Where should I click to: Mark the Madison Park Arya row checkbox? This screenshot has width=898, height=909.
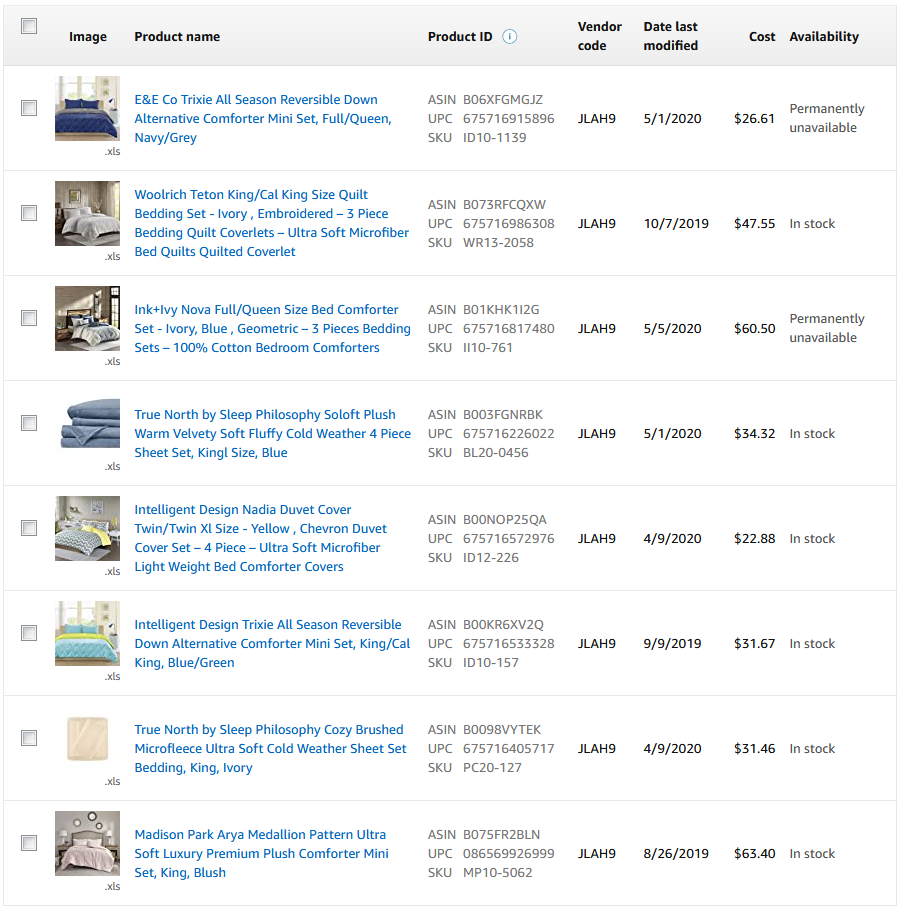click(29, 842)
